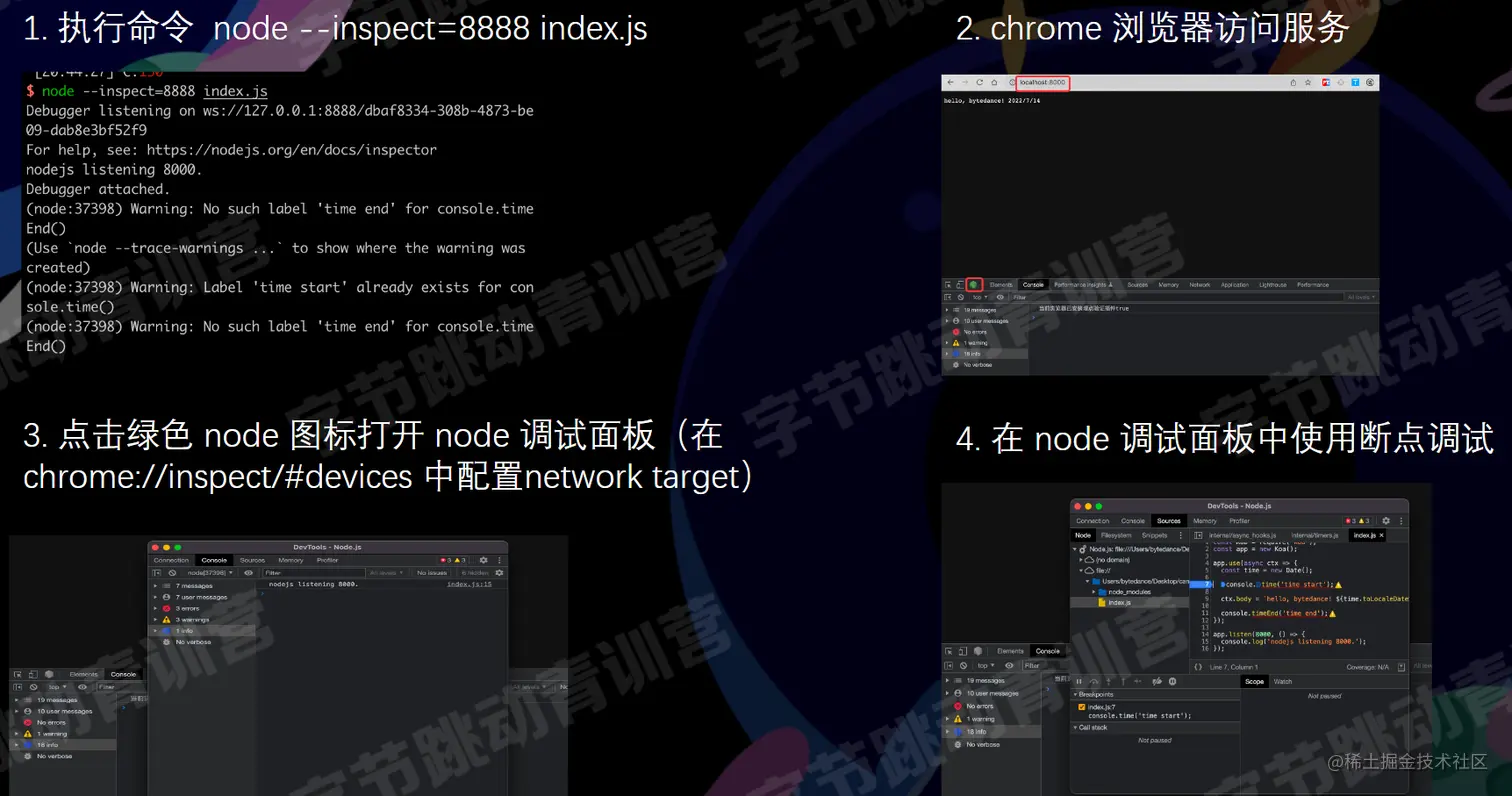The image size is (1512, 796).
Task: Bookmark the page with the star icon
Action: (1308, 82)
